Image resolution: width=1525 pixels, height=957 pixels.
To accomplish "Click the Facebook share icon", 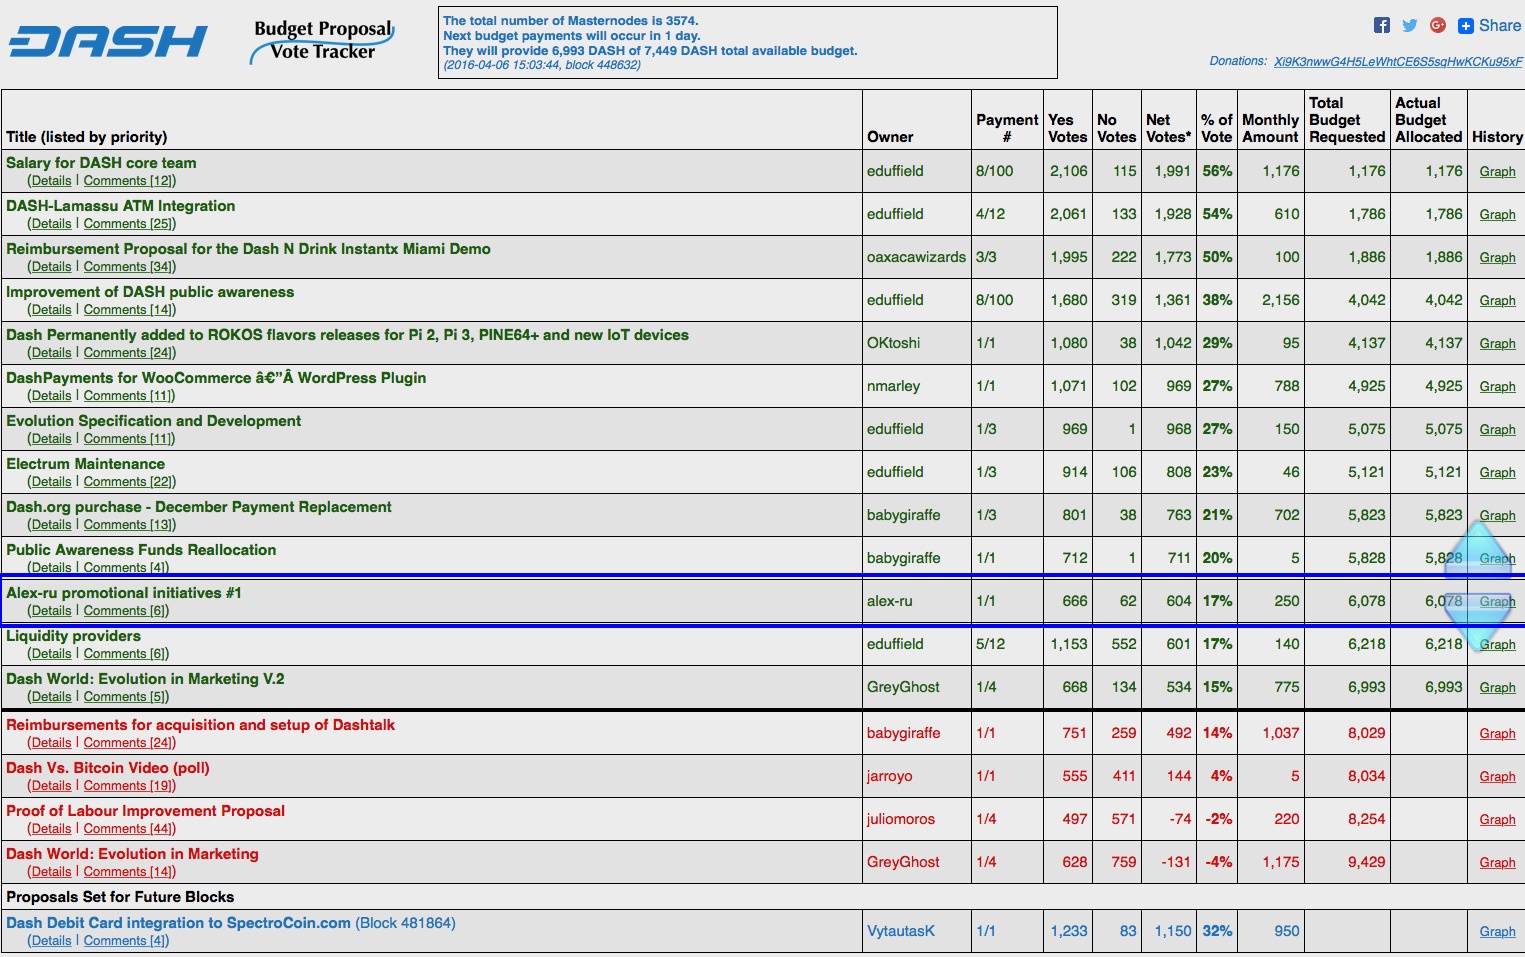I will (x=1382, y=26).
